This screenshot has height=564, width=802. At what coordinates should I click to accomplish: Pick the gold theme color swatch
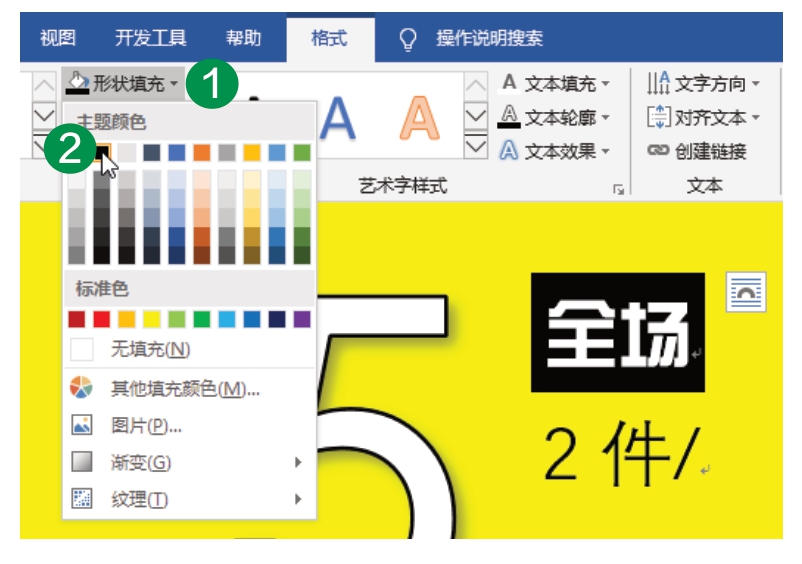[252, 152]
